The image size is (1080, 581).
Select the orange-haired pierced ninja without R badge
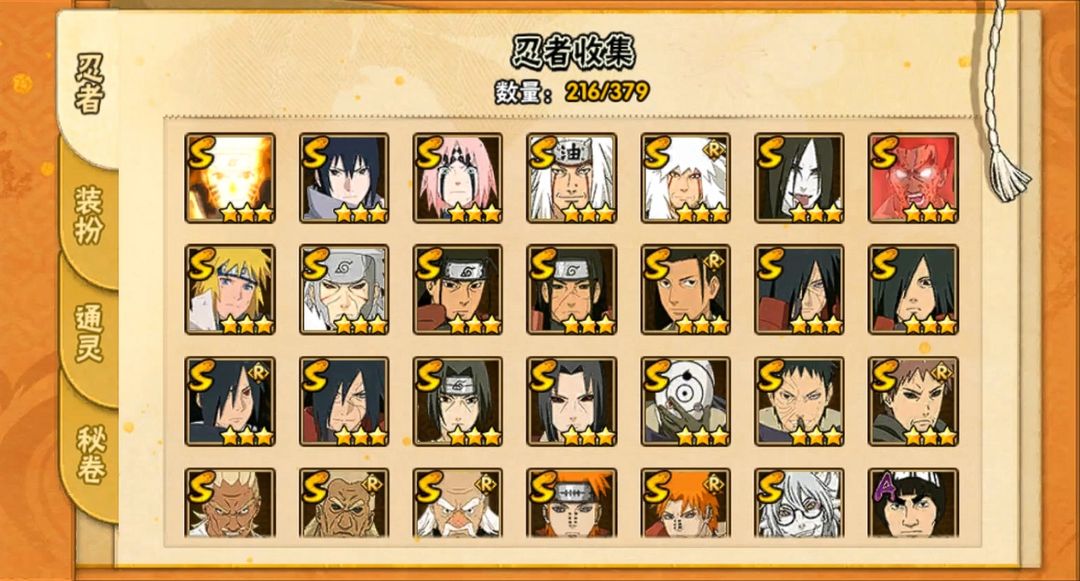[572, 503]
